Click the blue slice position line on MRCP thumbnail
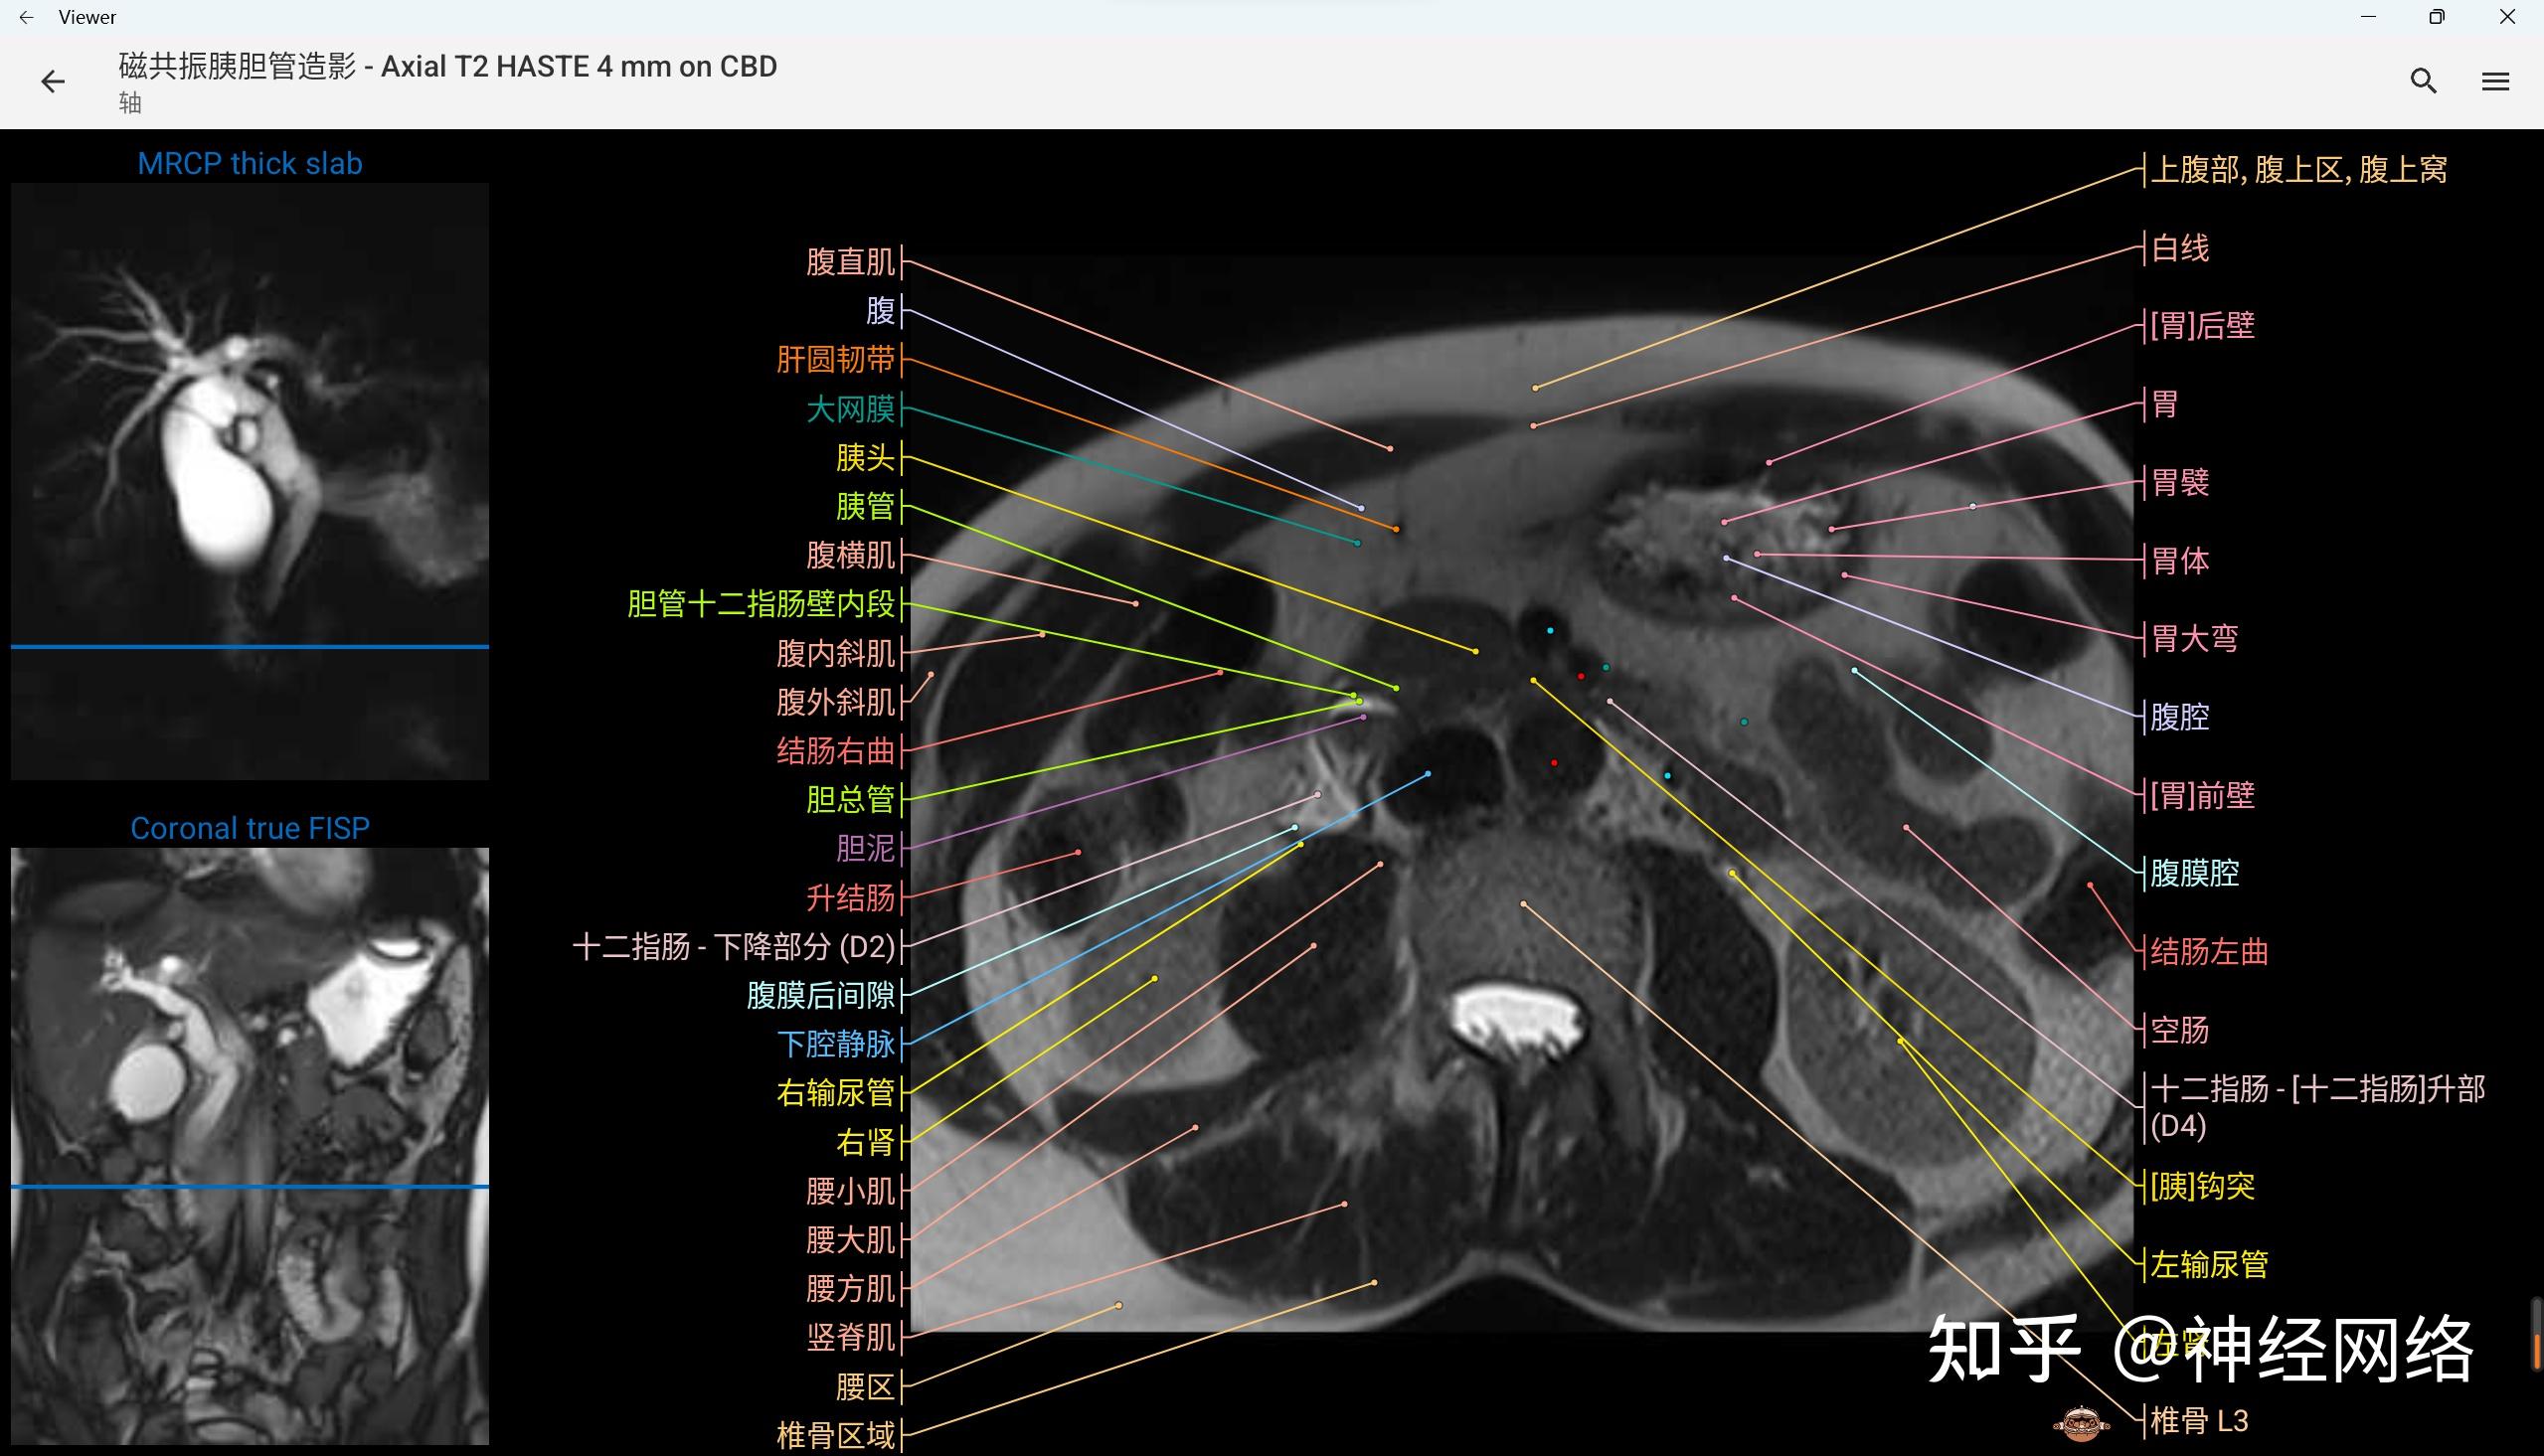 coord(249,647)
